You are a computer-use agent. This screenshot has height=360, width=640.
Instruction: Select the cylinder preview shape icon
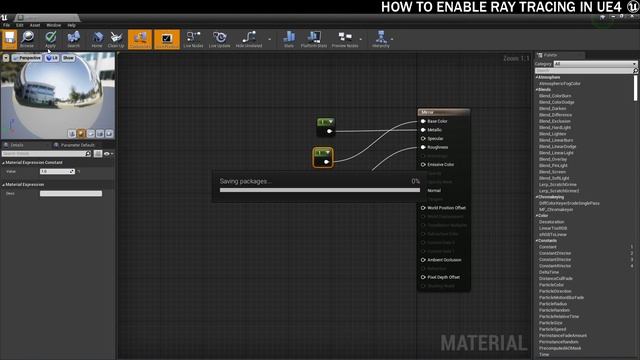(72, 133)
